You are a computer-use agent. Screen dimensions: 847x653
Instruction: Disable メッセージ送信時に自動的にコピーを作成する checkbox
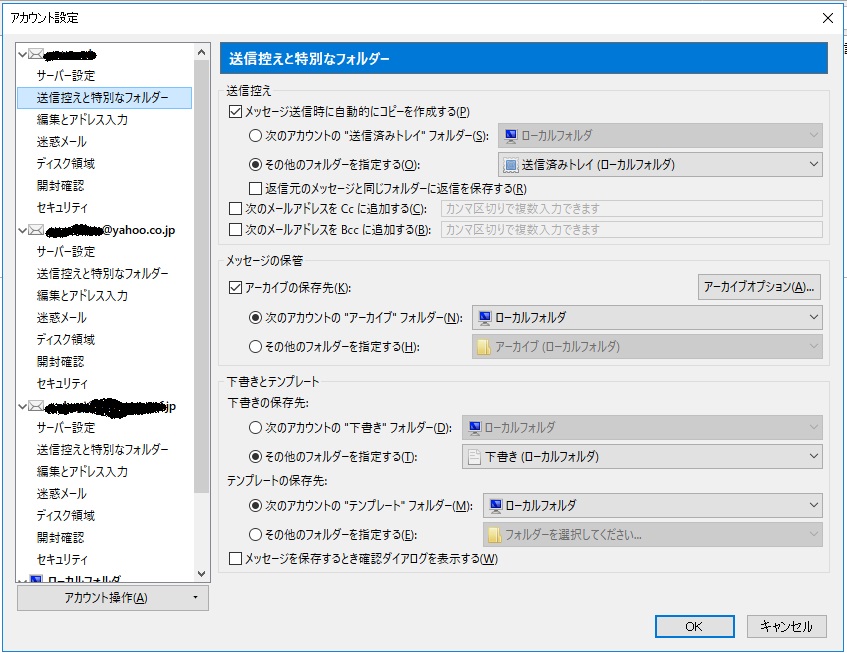coord(236,112)
